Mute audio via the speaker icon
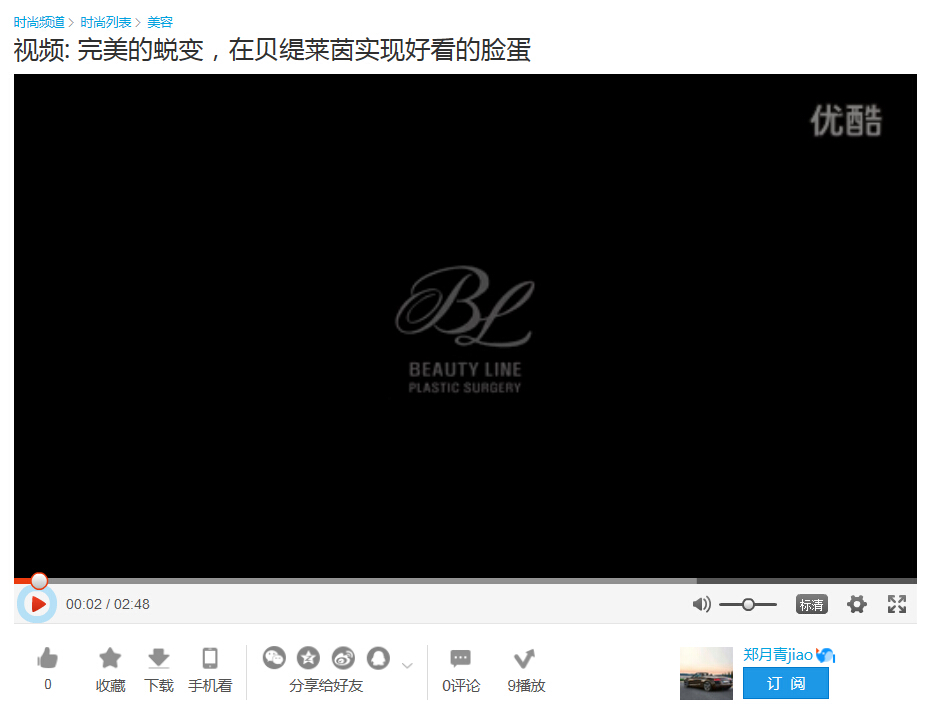 701,605
